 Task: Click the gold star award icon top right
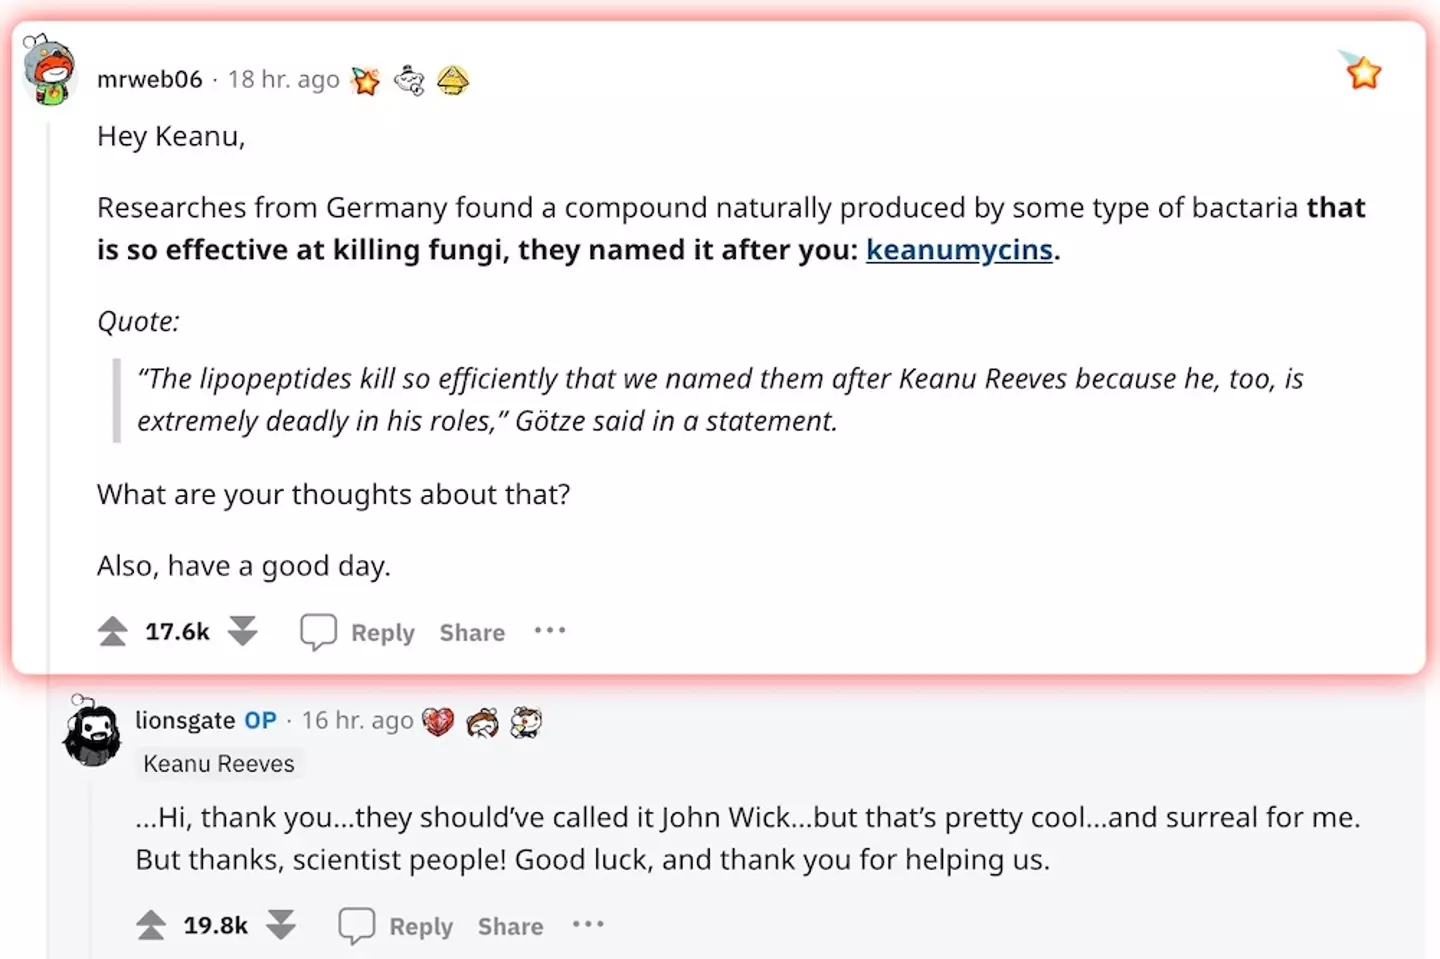point(1362,72)
